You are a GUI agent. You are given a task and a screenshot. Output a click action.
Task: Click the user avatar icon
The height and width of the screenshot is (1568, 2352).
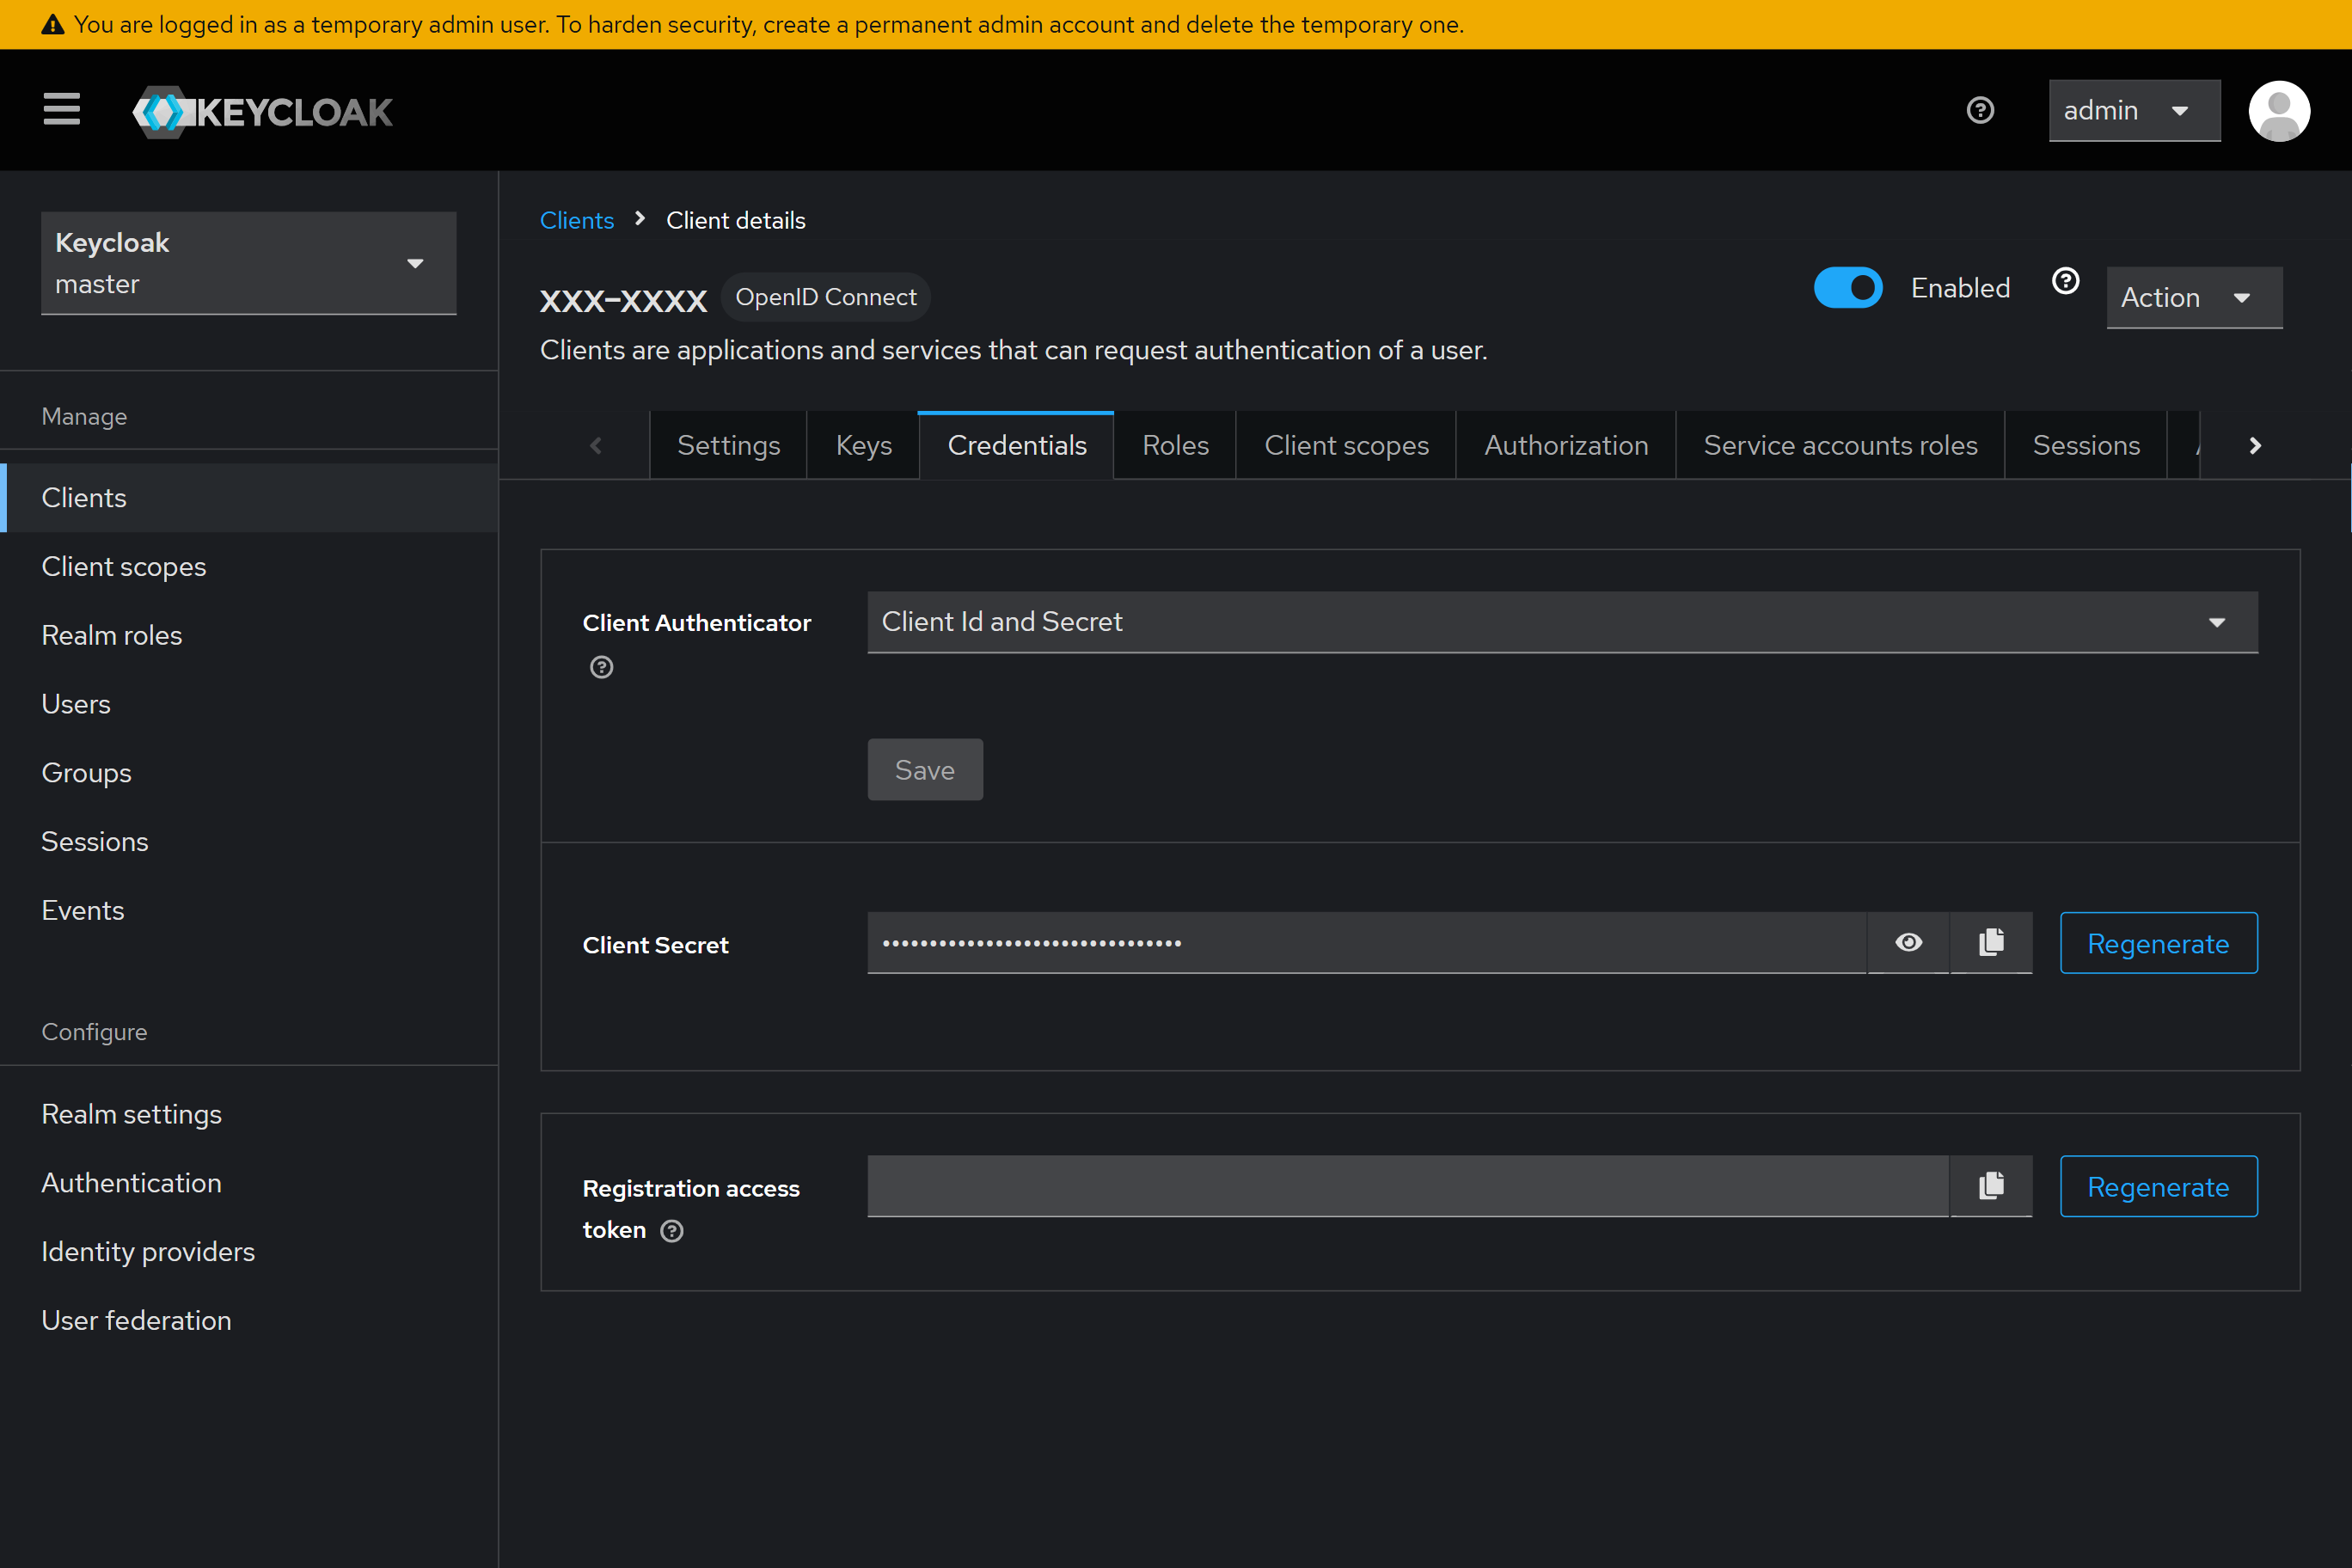[x=2279, y=110]
